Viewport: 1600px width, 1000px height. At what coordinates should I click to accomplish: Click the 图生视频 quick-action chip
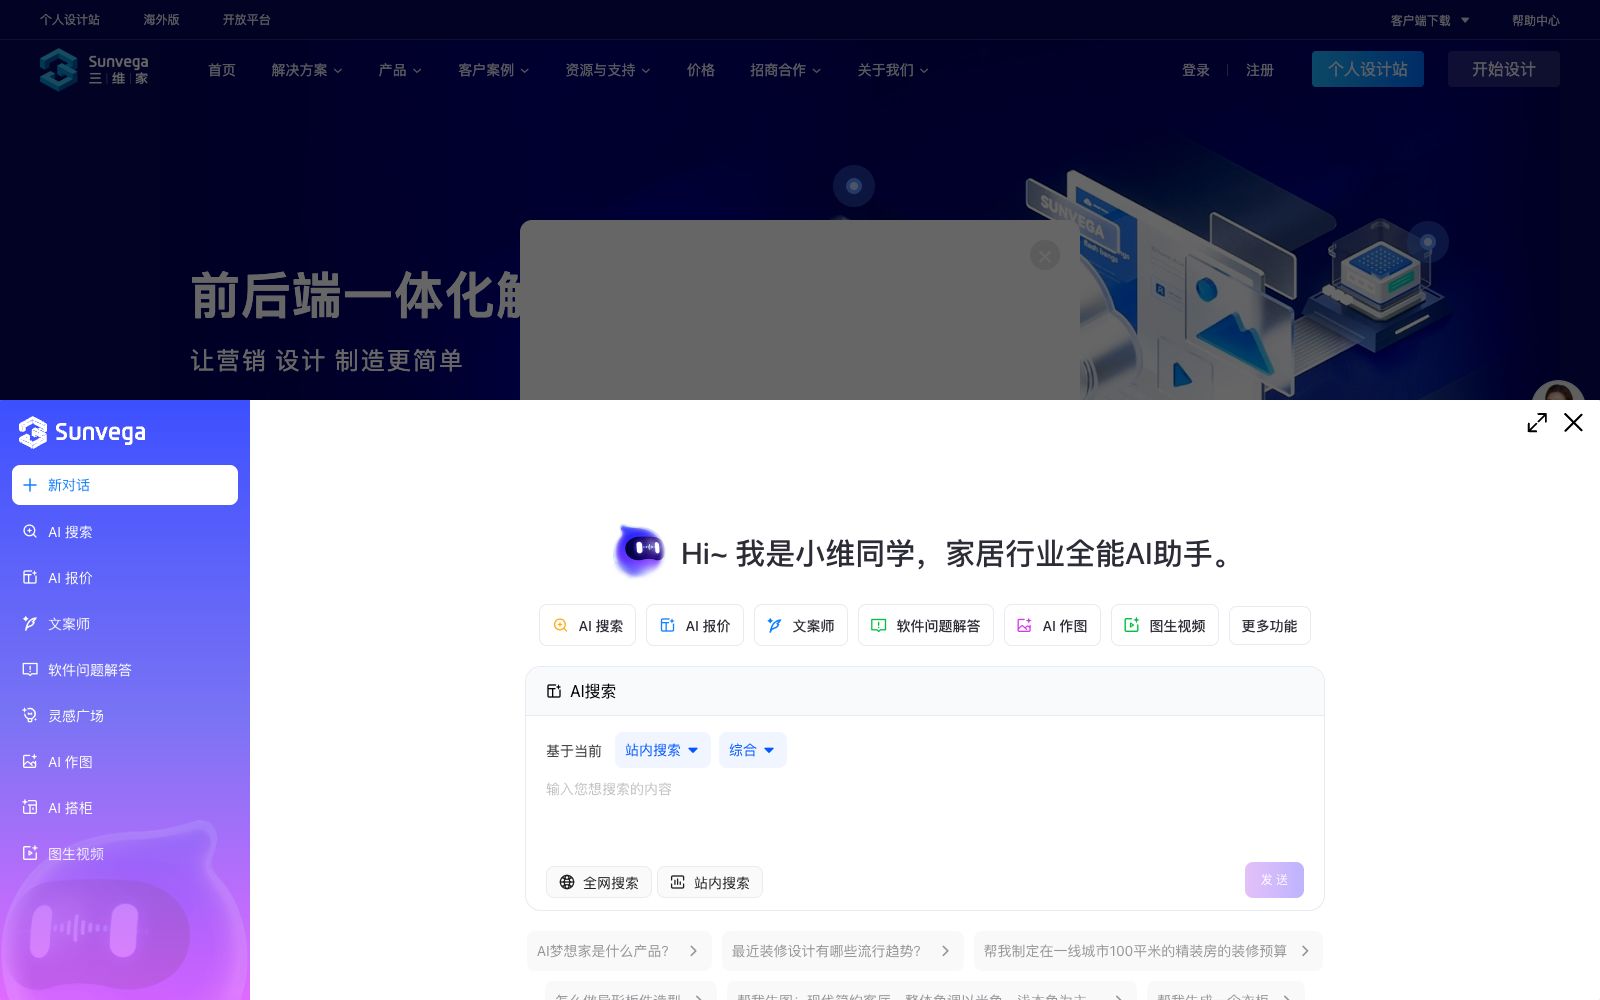(x=1164, y=625)
